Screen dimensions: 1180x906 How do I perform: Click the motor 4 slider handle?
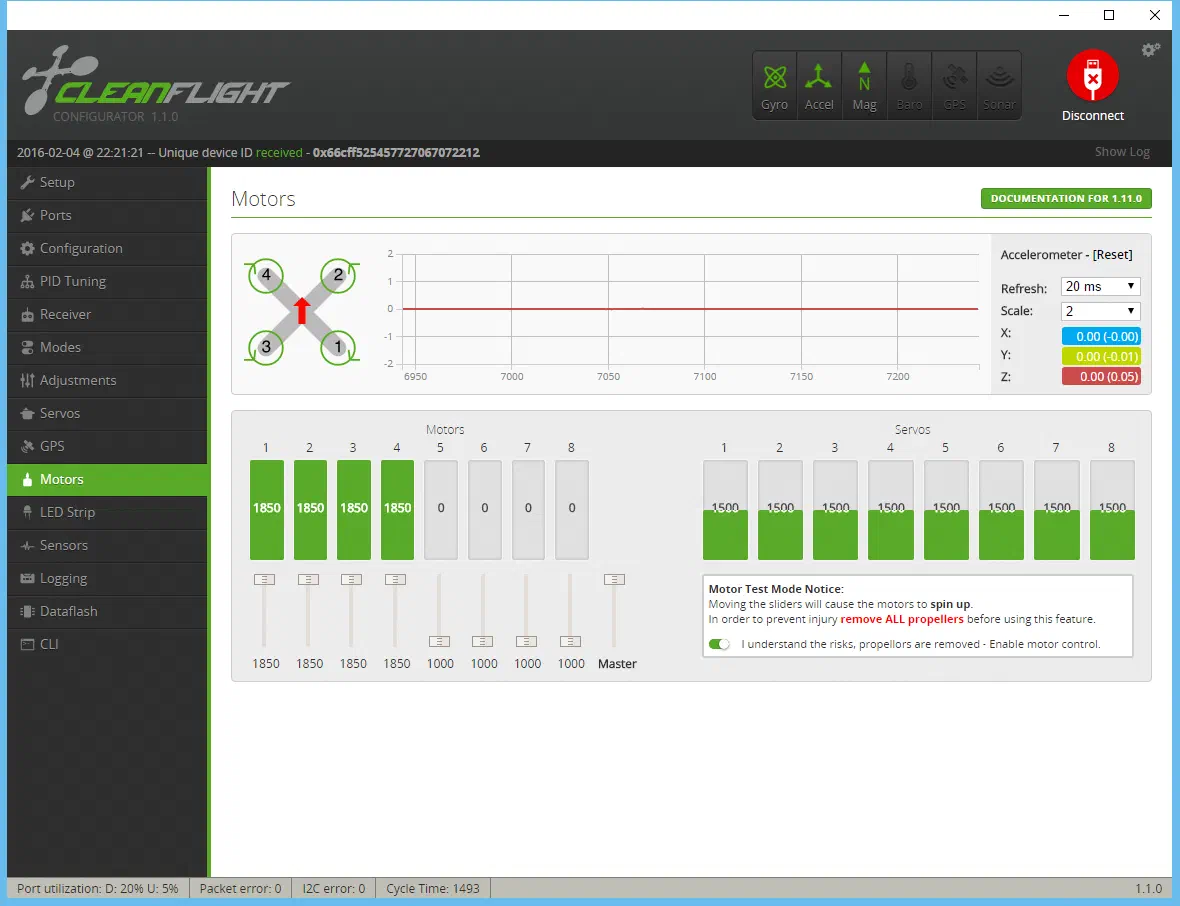point(395,579)
